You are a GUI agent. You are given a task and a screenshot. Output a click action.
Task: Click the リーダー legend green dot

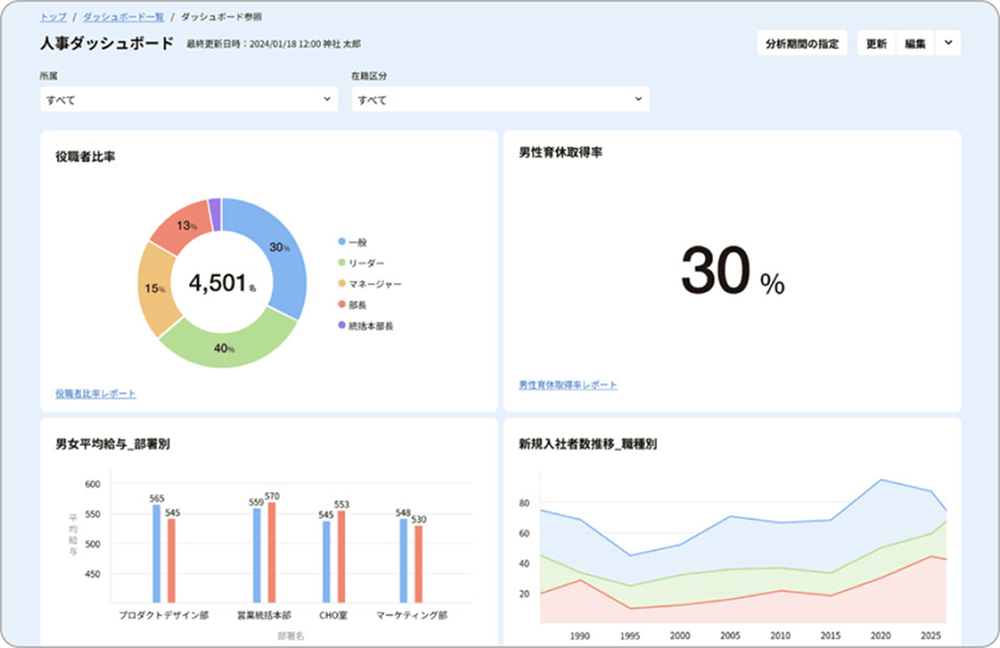tap(341, 263)
